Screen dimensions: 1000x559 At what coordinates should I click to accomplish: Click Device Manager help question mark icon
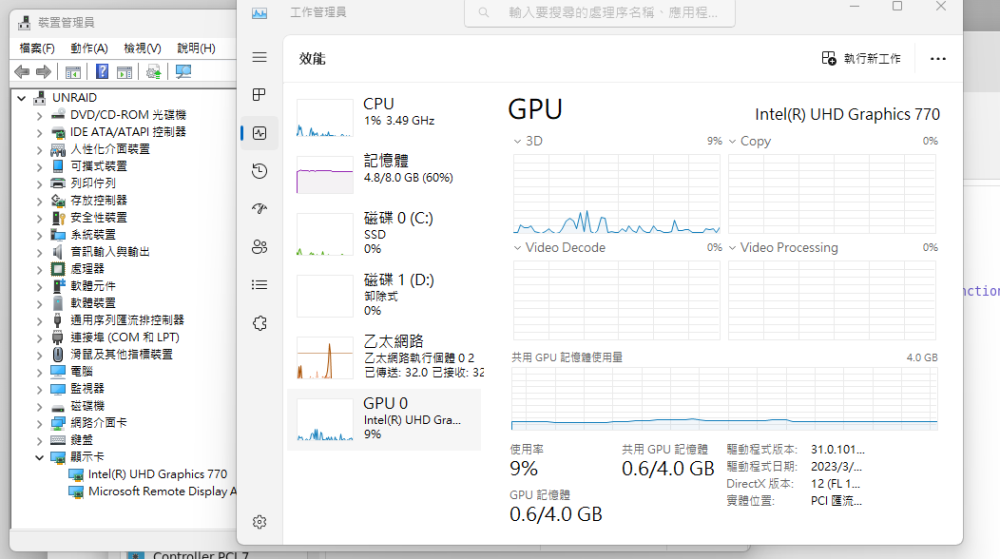click(x=102, y=72)
